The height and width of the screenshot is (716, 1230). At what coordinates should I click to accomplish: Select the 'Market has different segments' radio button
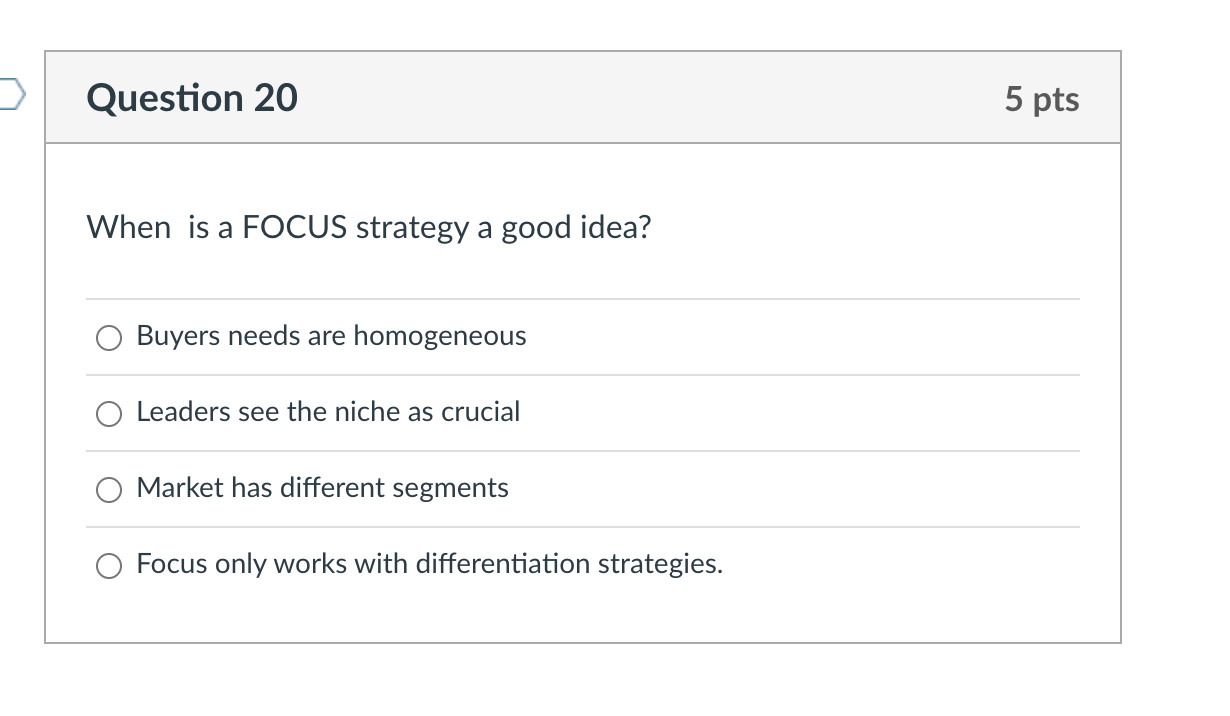[109, 489]
